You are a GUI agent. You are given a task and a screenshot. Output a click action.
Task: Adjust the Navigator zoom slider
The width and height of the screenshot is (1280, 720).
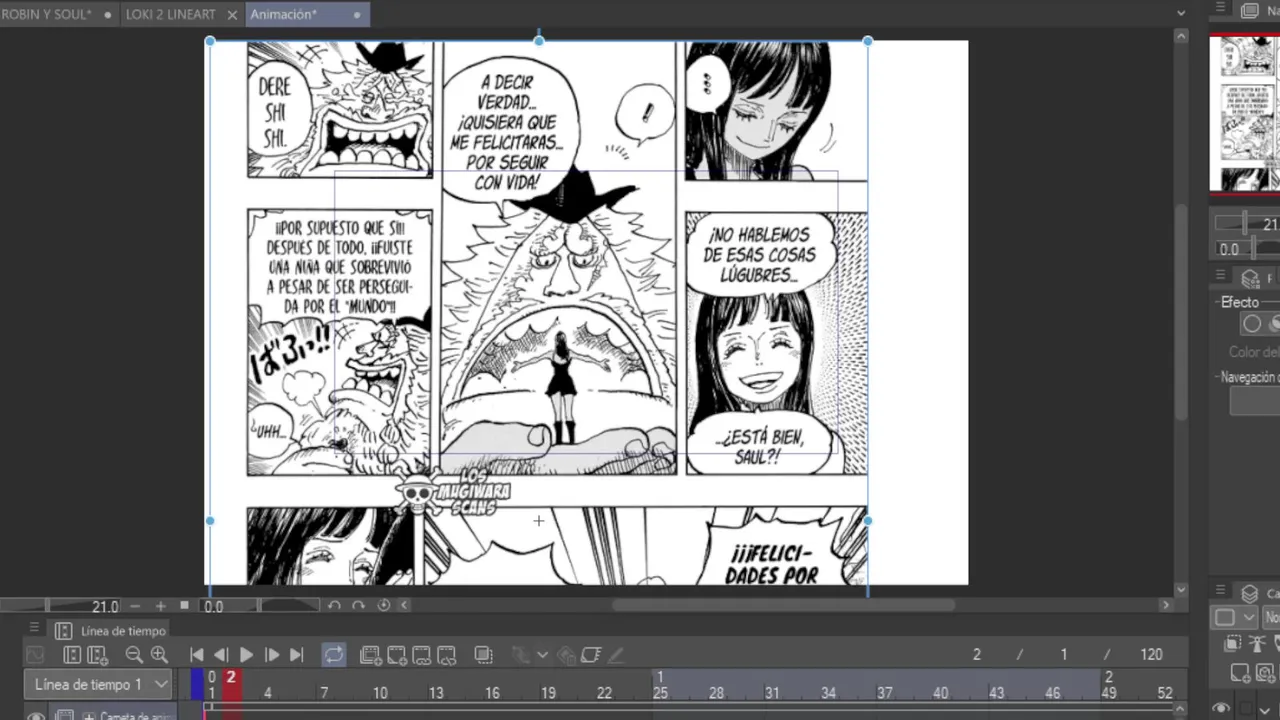tap(1246, 224)
